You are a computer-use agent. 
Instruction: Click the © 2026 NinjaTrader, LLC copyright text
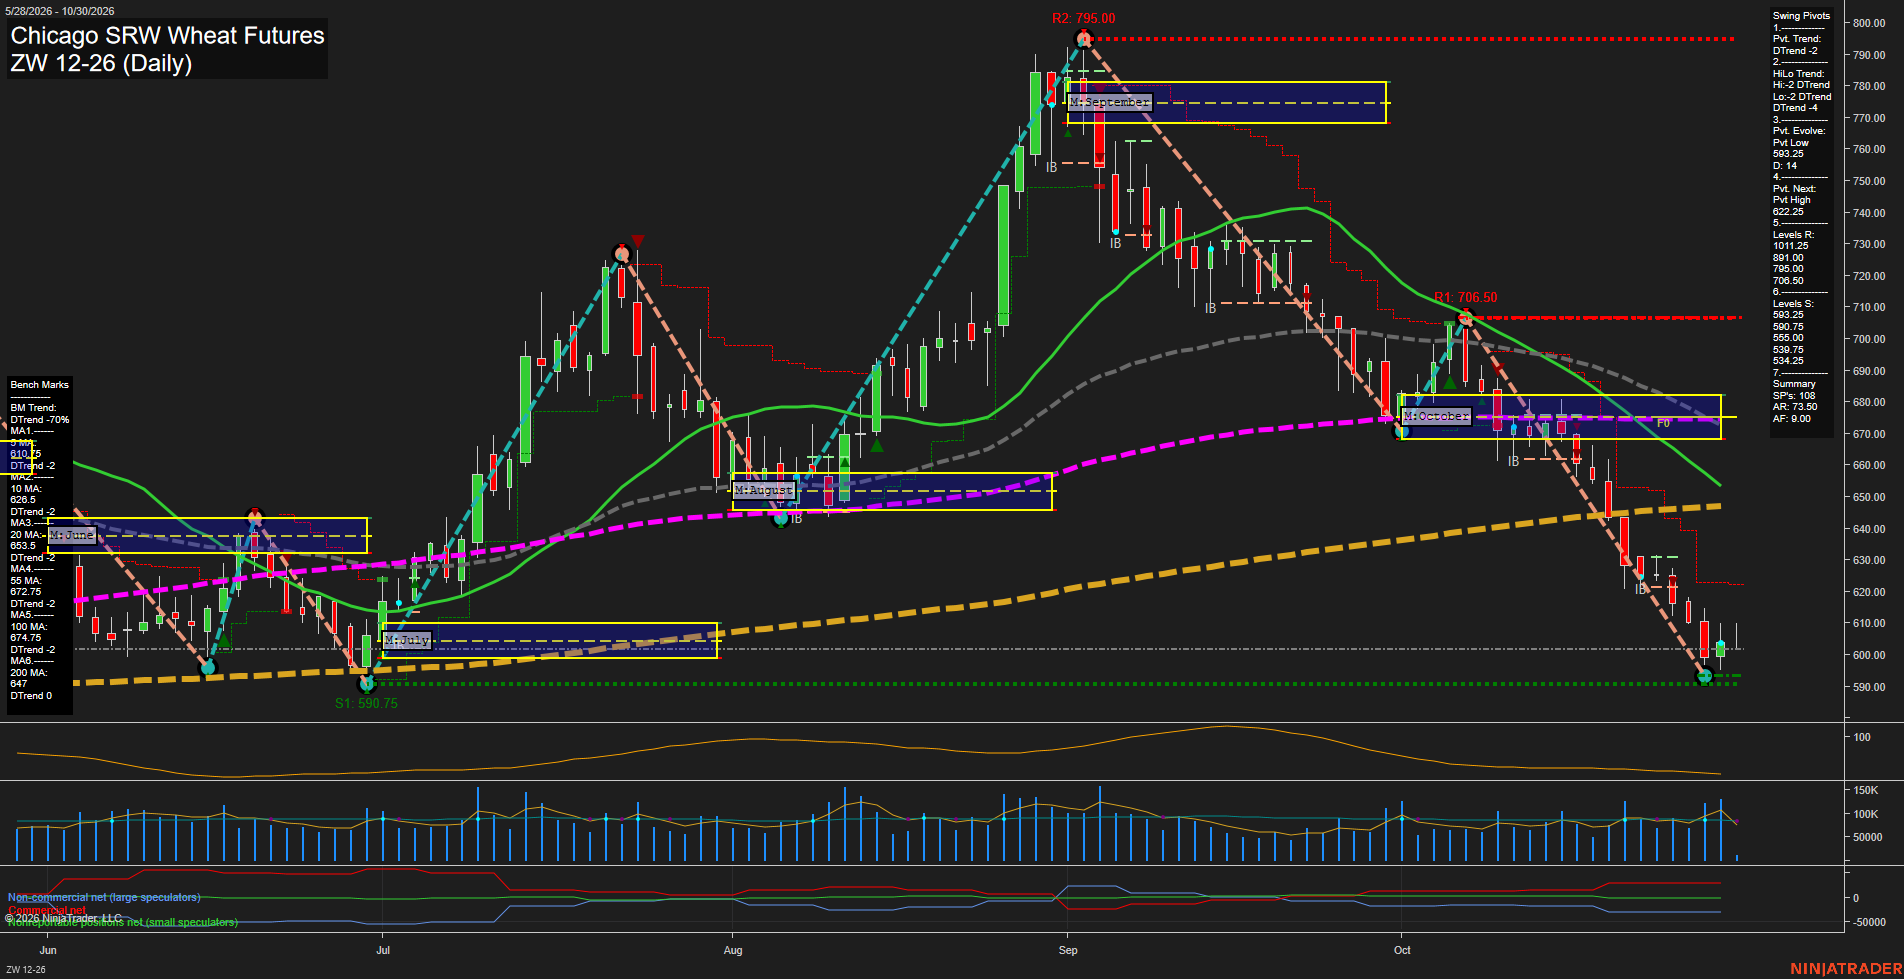pyautogui.click(x=63, y=918)
